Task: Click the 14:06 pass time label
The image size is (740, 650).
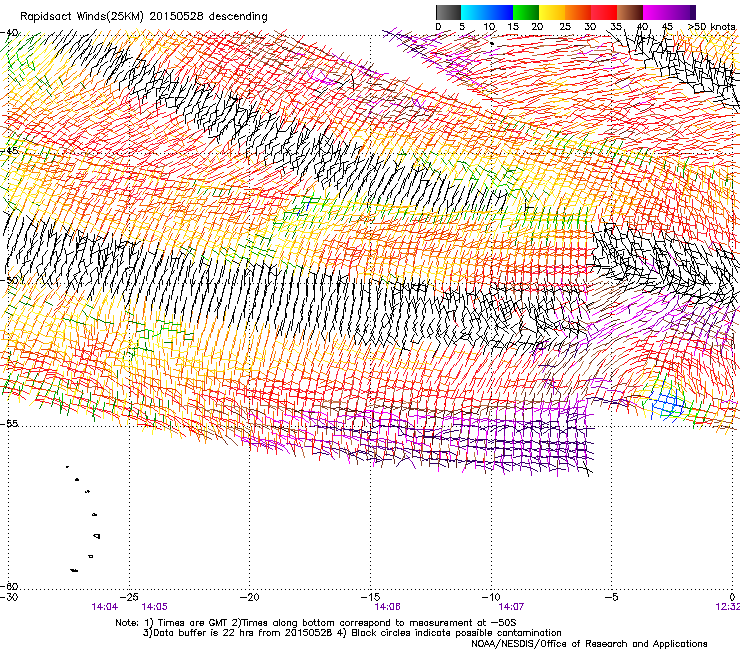Action: point(387,607)
